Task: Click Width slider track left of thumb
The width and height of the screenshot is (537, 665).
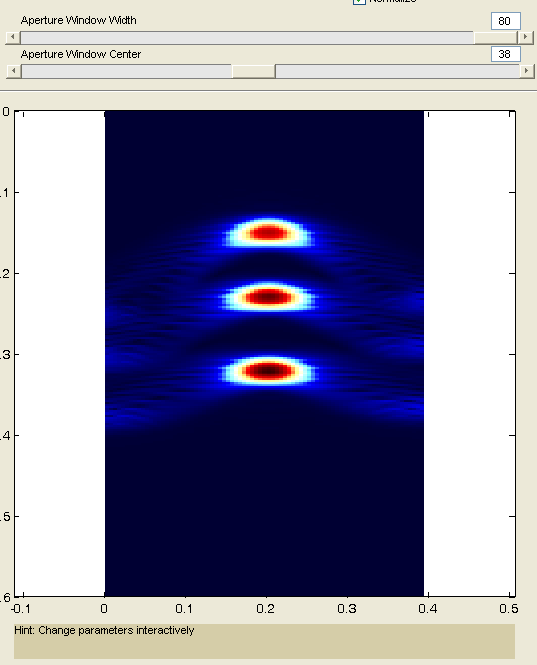Action: click(x=247, y=37)
